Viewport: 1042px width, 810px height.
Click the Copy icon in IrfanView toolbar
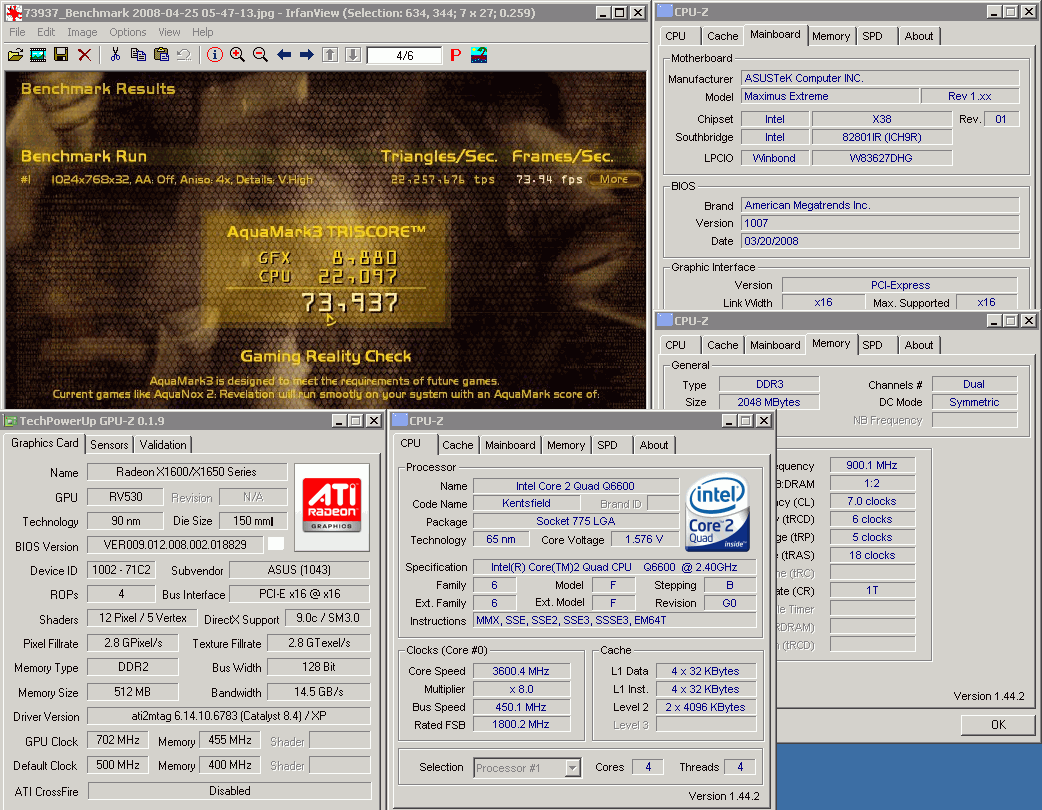coord(138,54)
